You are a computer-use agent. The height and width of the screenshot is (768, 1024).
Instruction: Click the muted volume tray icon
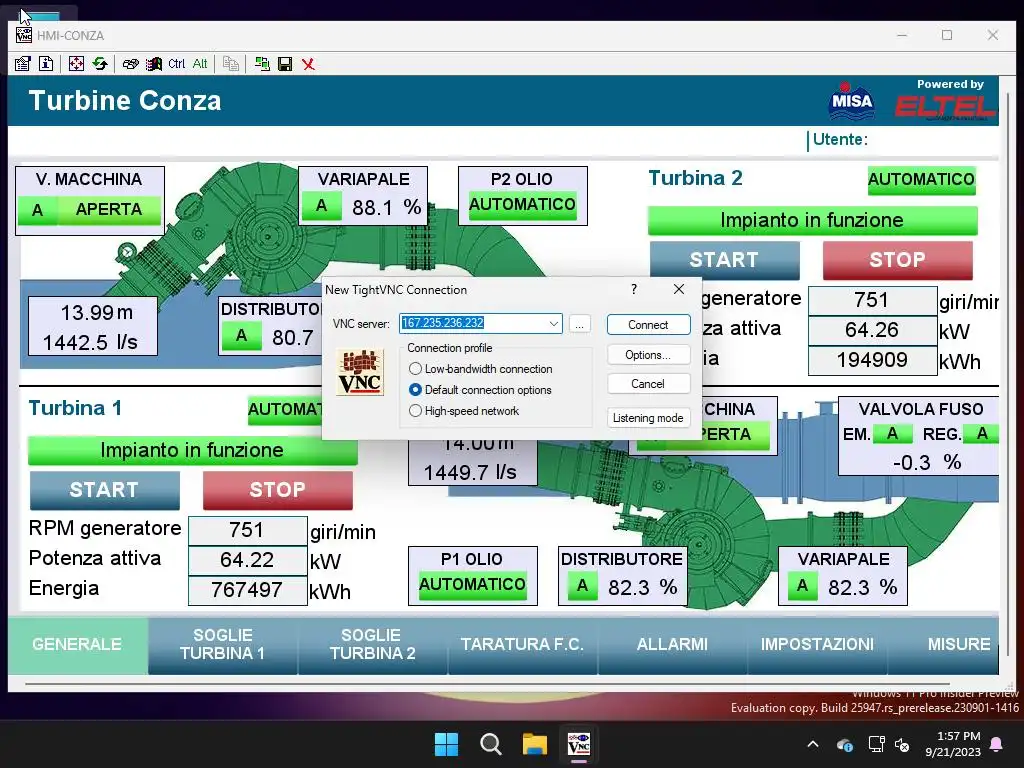pyautogui.click(x=902, y=744)
